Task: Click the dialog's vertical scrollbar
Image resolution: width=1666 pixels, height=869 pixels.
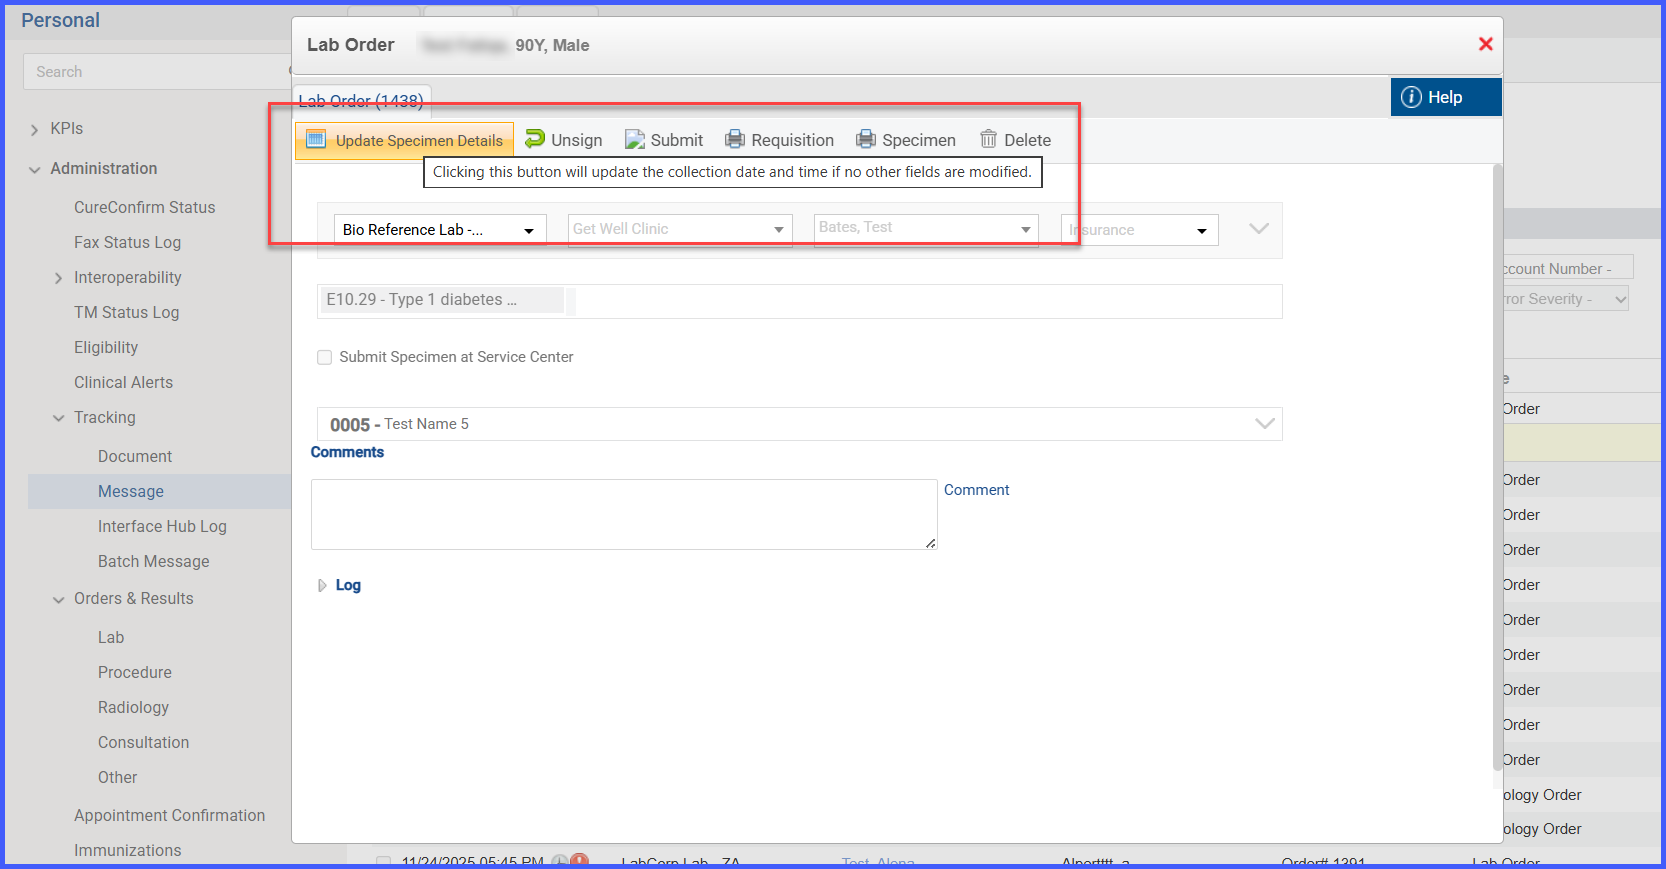Action: pyautogui.click(x=1497, y=468)
